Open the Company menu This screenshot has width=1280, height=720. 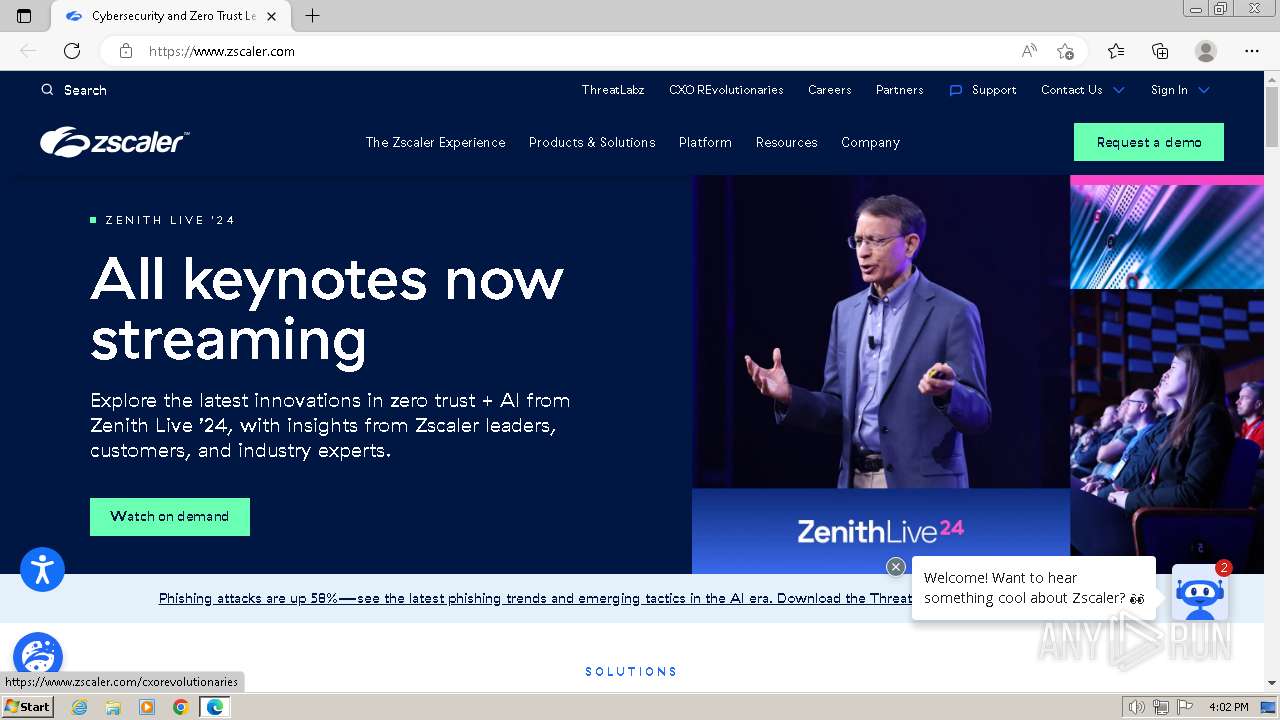(870, 143)
